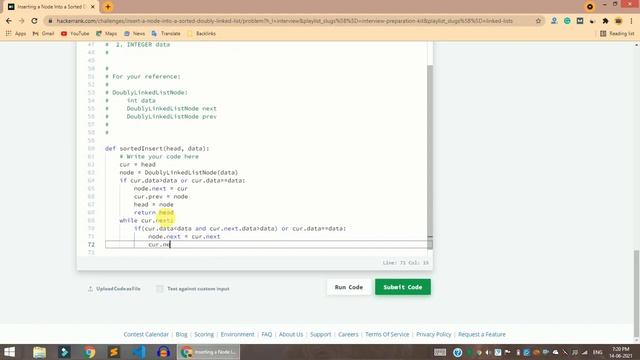The width and height of the screenshot is (640, 360).
Task: Click the Submit Code button
Action: [x=403, y=287]
